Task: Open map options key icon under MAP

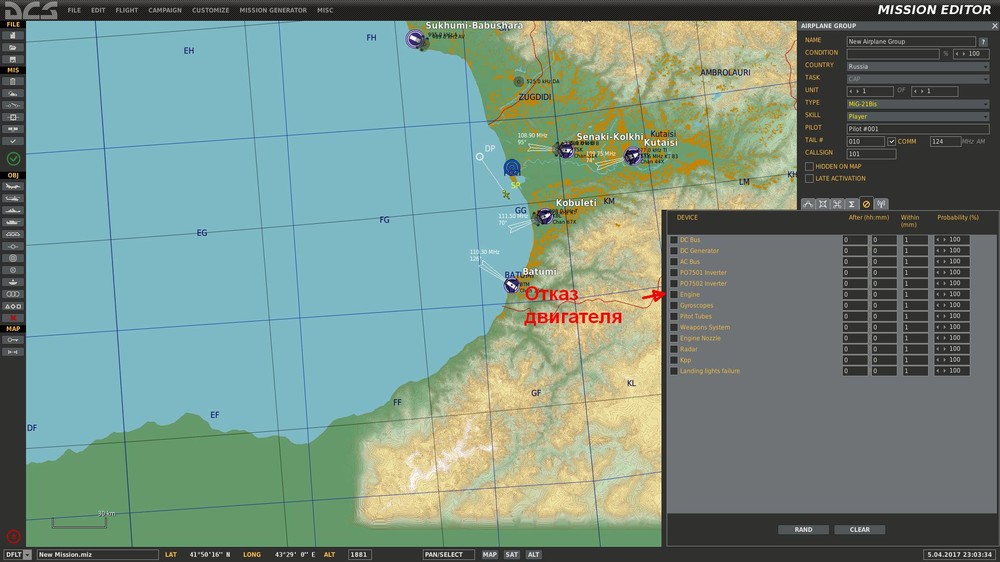Action: [x=13, y=340]
